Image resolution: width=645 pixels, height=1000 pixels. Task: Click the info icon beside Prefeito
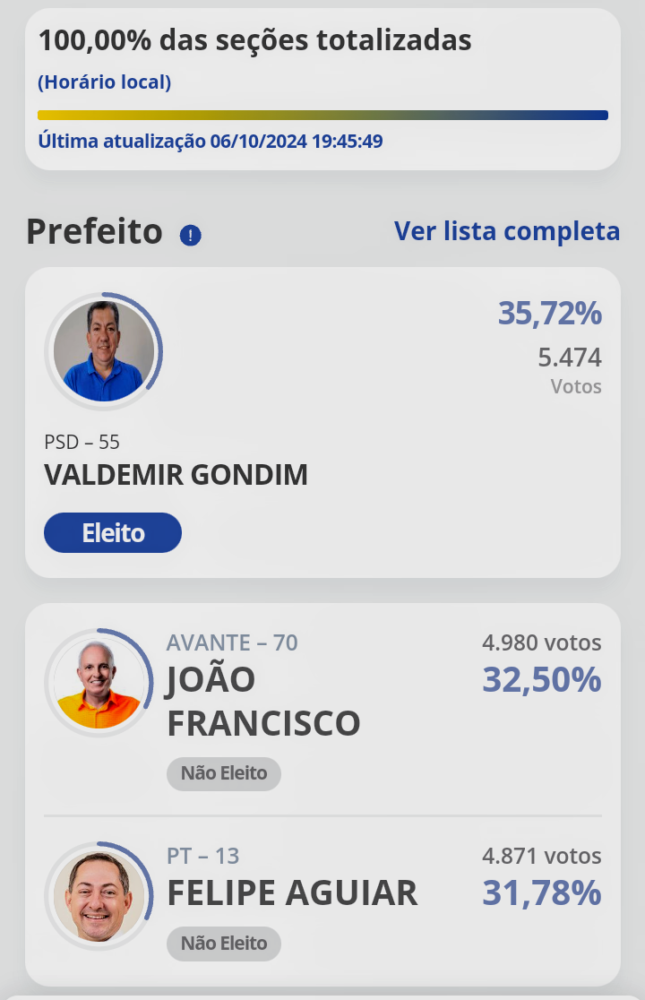coord(190,235)
